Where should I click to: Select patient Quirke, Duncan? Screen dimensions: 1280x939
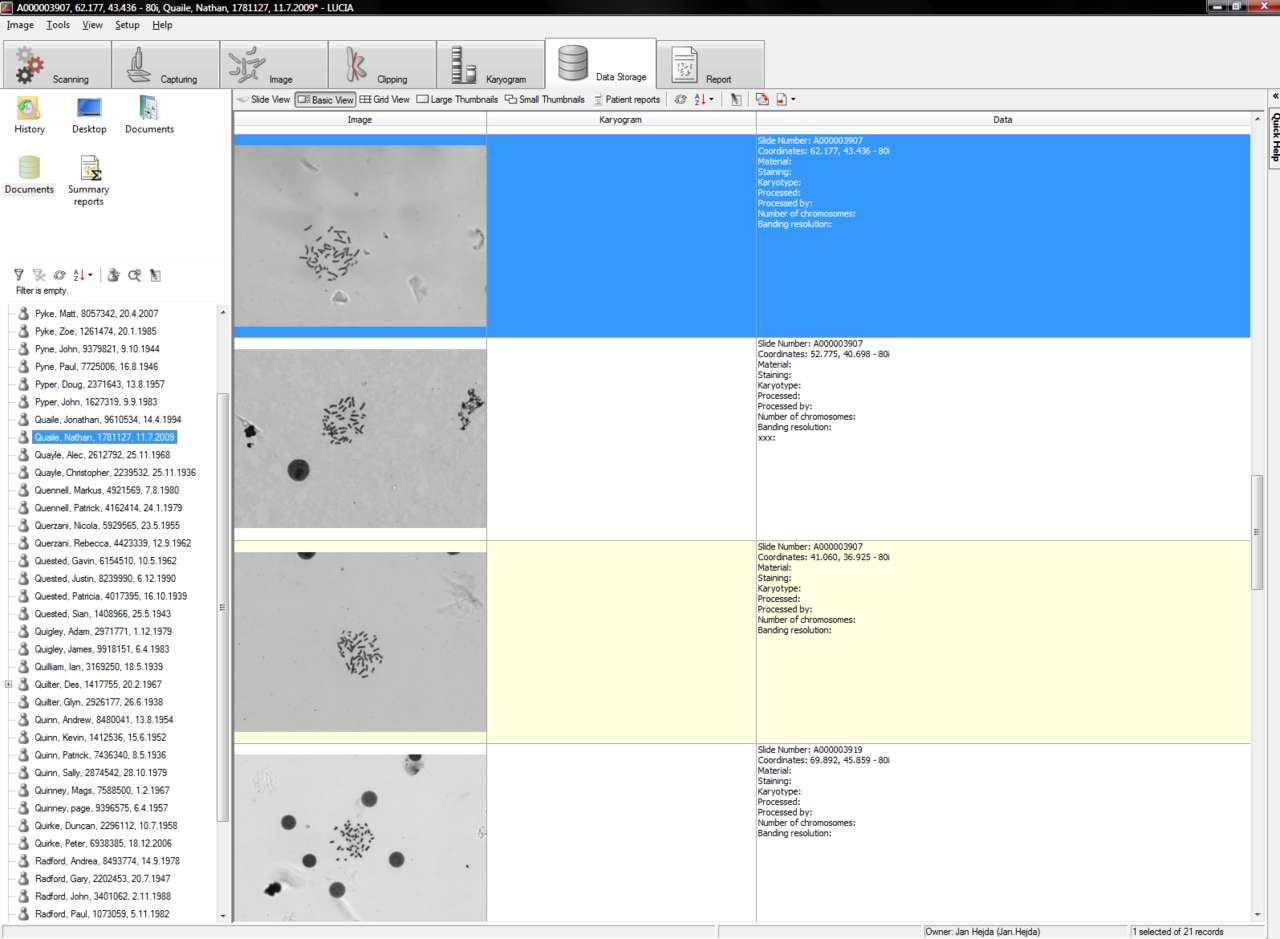106,826
